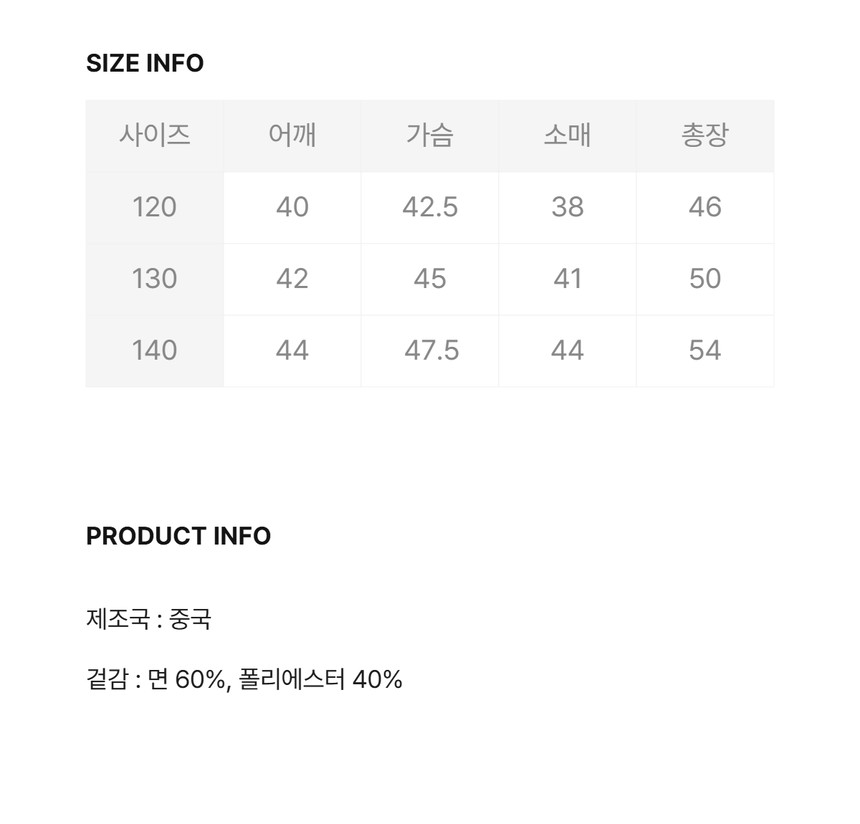The image size is (860, 824).
Task: Select the 소매 column header
Action: coord(568,136)
